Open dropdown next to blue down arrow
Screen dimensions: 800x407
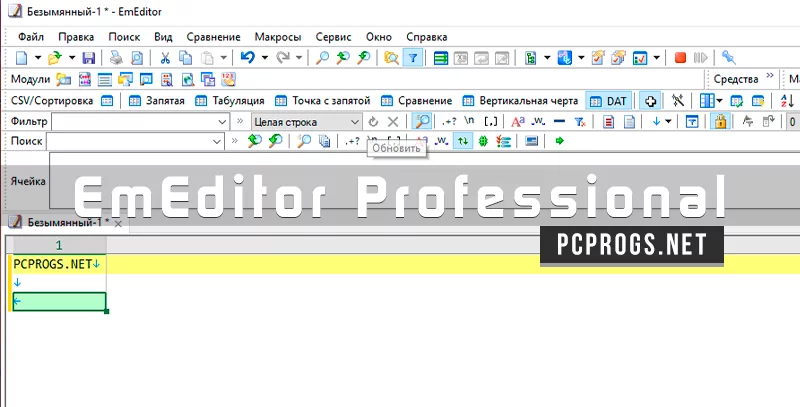click(668, 122)
